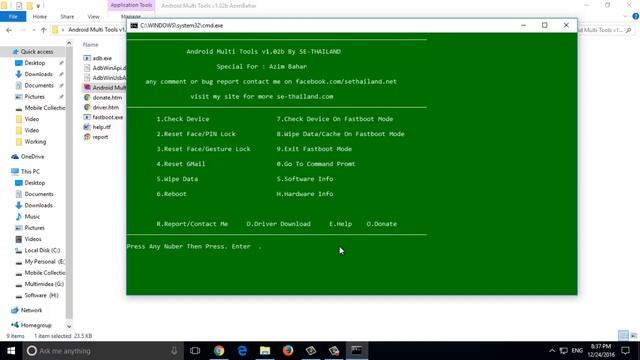This screenshot has height=360, width=640.
Task: Open Google Chrome from taskbar
Action: [x=219, y=351]
